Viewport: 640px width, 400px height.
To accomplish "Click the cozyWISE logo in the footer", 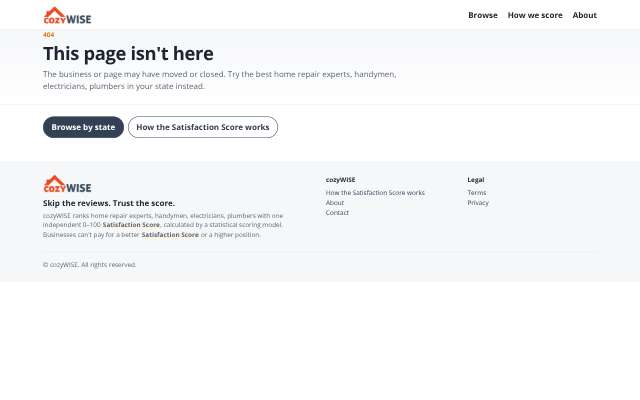I will click(67, 184).
